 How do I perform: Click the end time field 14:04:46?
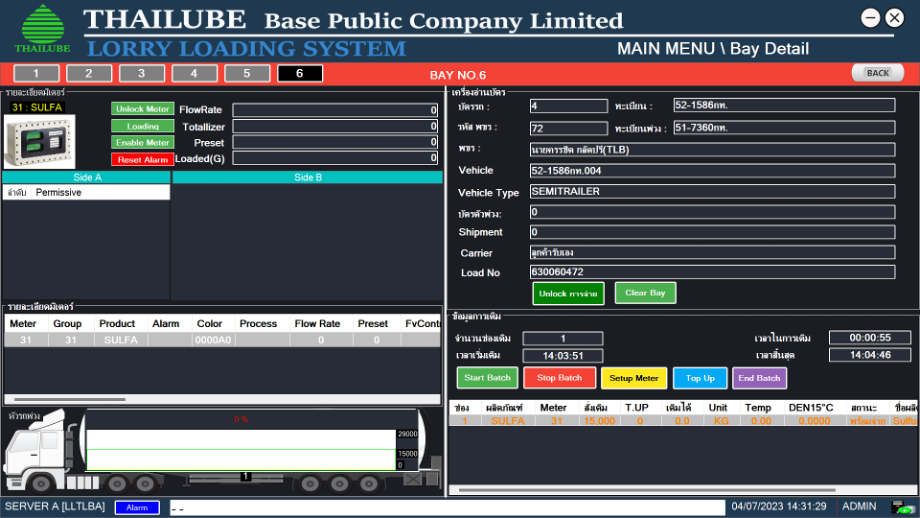click(870, 355)
